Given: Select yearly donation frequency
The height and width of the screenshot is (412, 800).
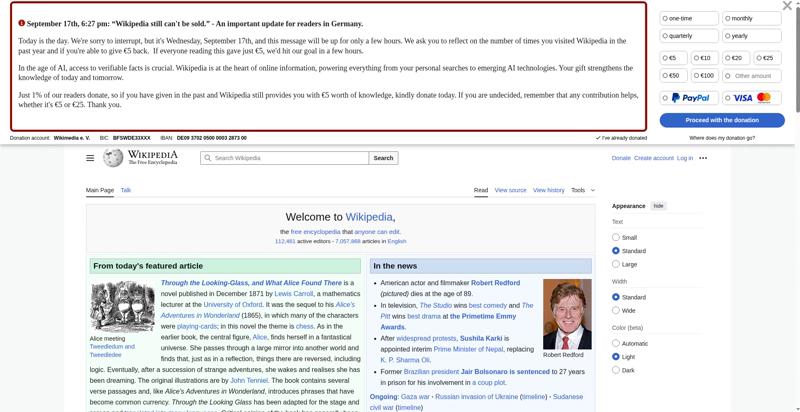Looking at the screenshot, I should (752, 36).
